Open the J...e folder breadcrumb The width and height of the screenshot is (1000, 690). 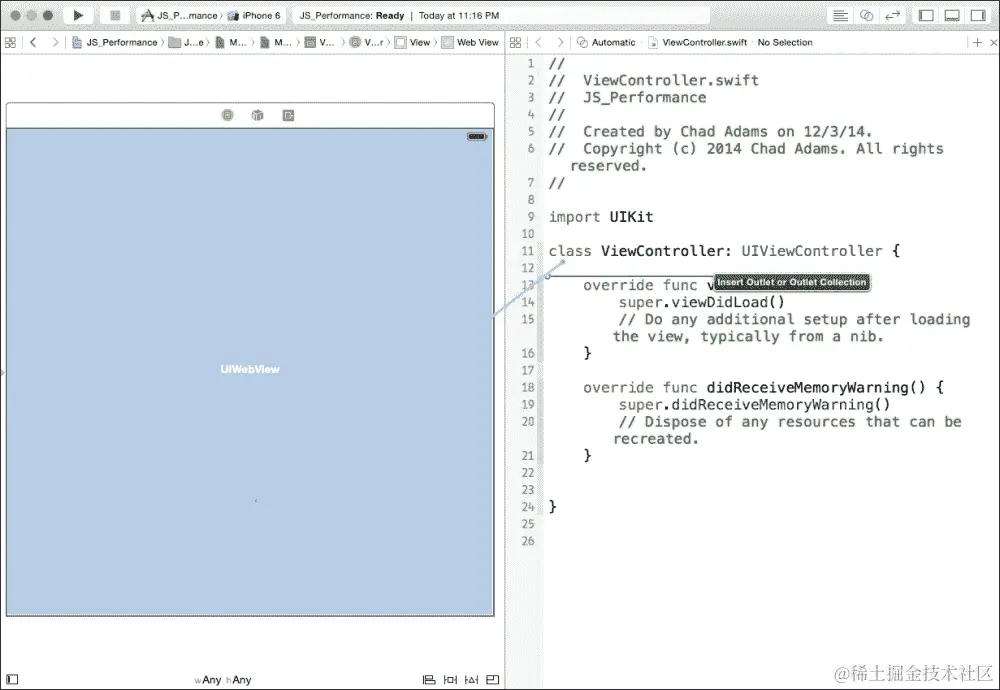186,43
